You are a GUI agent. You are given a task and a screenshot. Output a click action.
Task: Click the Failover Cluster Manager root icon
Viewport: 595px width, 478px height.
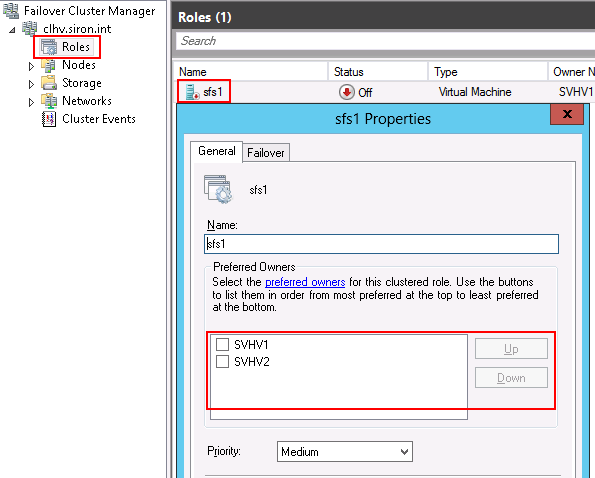(11, 10)
